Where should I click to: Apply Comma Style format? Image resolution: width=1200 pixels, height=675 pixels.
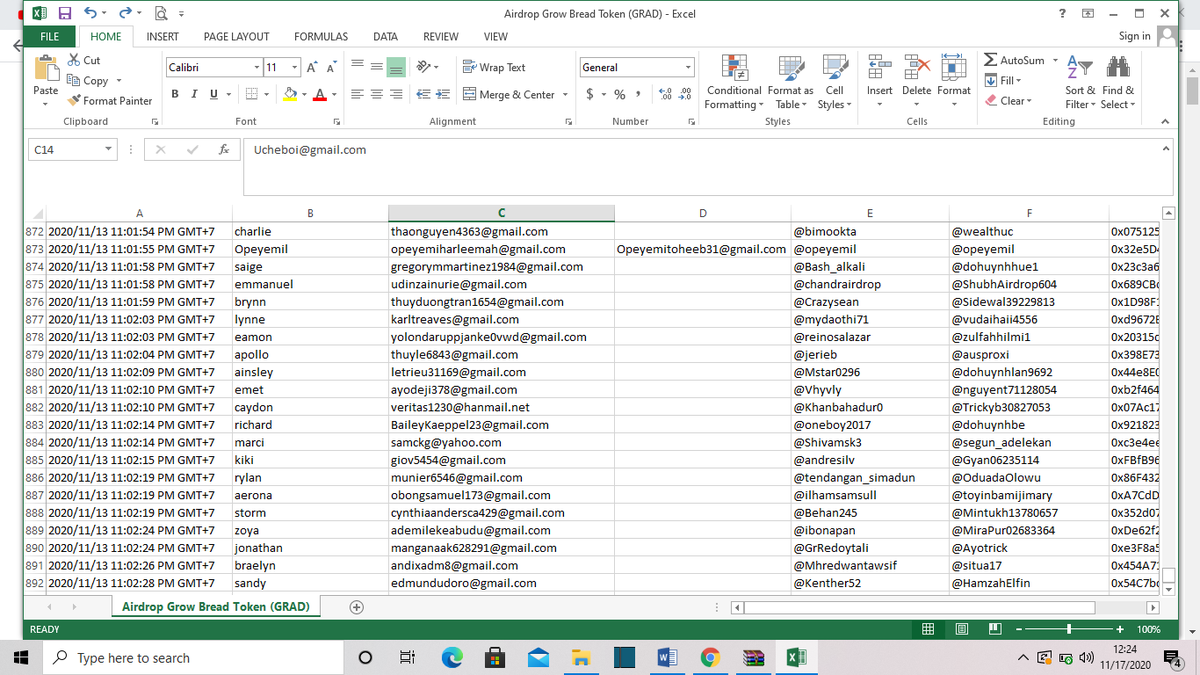(x=637, y=94)
